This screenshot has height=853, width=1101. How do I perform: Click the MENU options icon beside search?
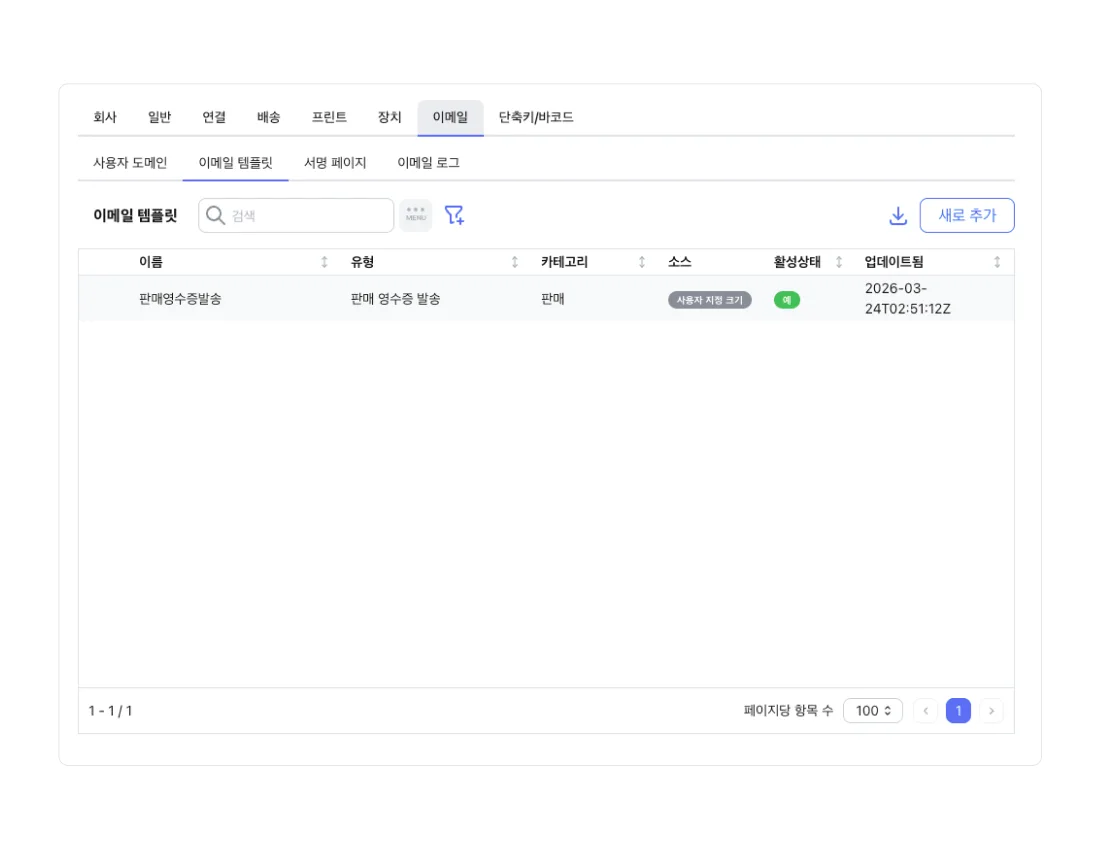click(415, 214)
